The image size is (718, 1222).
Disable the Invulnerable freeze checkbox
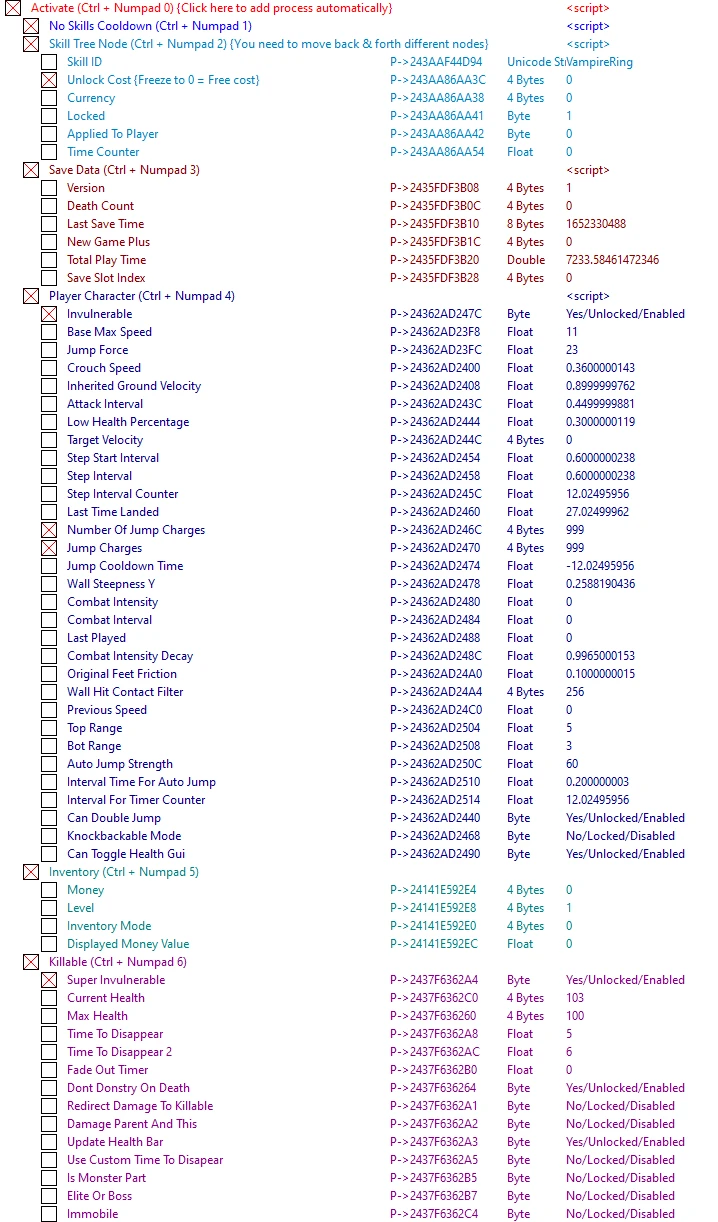point(49,314)
